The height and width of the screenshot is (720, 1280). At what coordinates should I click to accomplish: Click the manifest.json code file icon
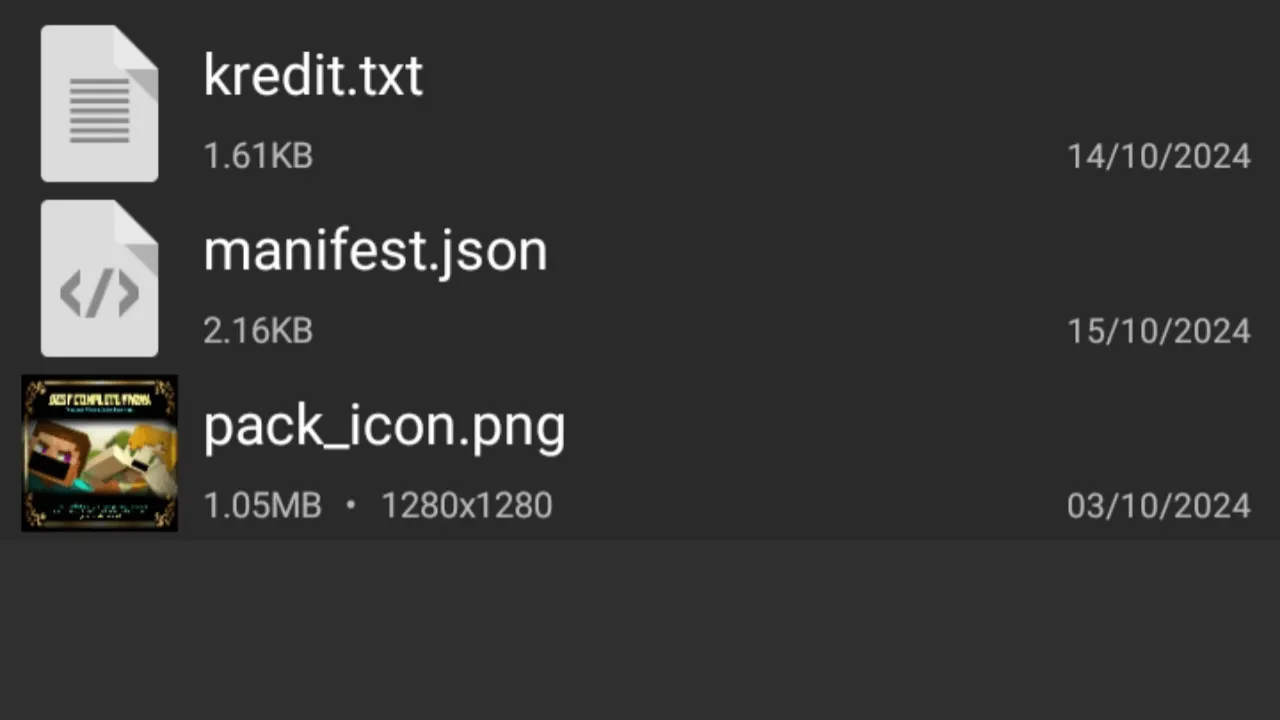click(99, 278)
